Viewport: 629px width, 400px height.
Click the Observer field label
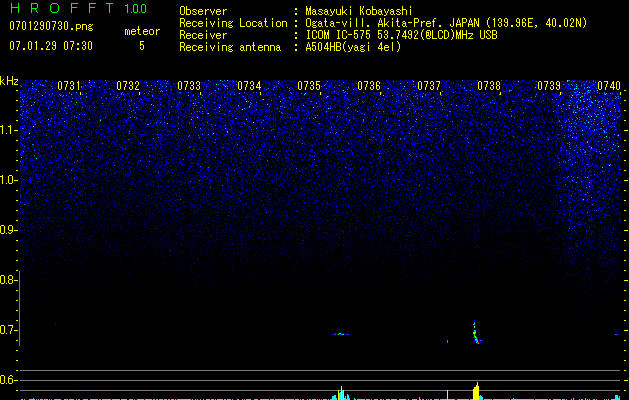(203, 11)
